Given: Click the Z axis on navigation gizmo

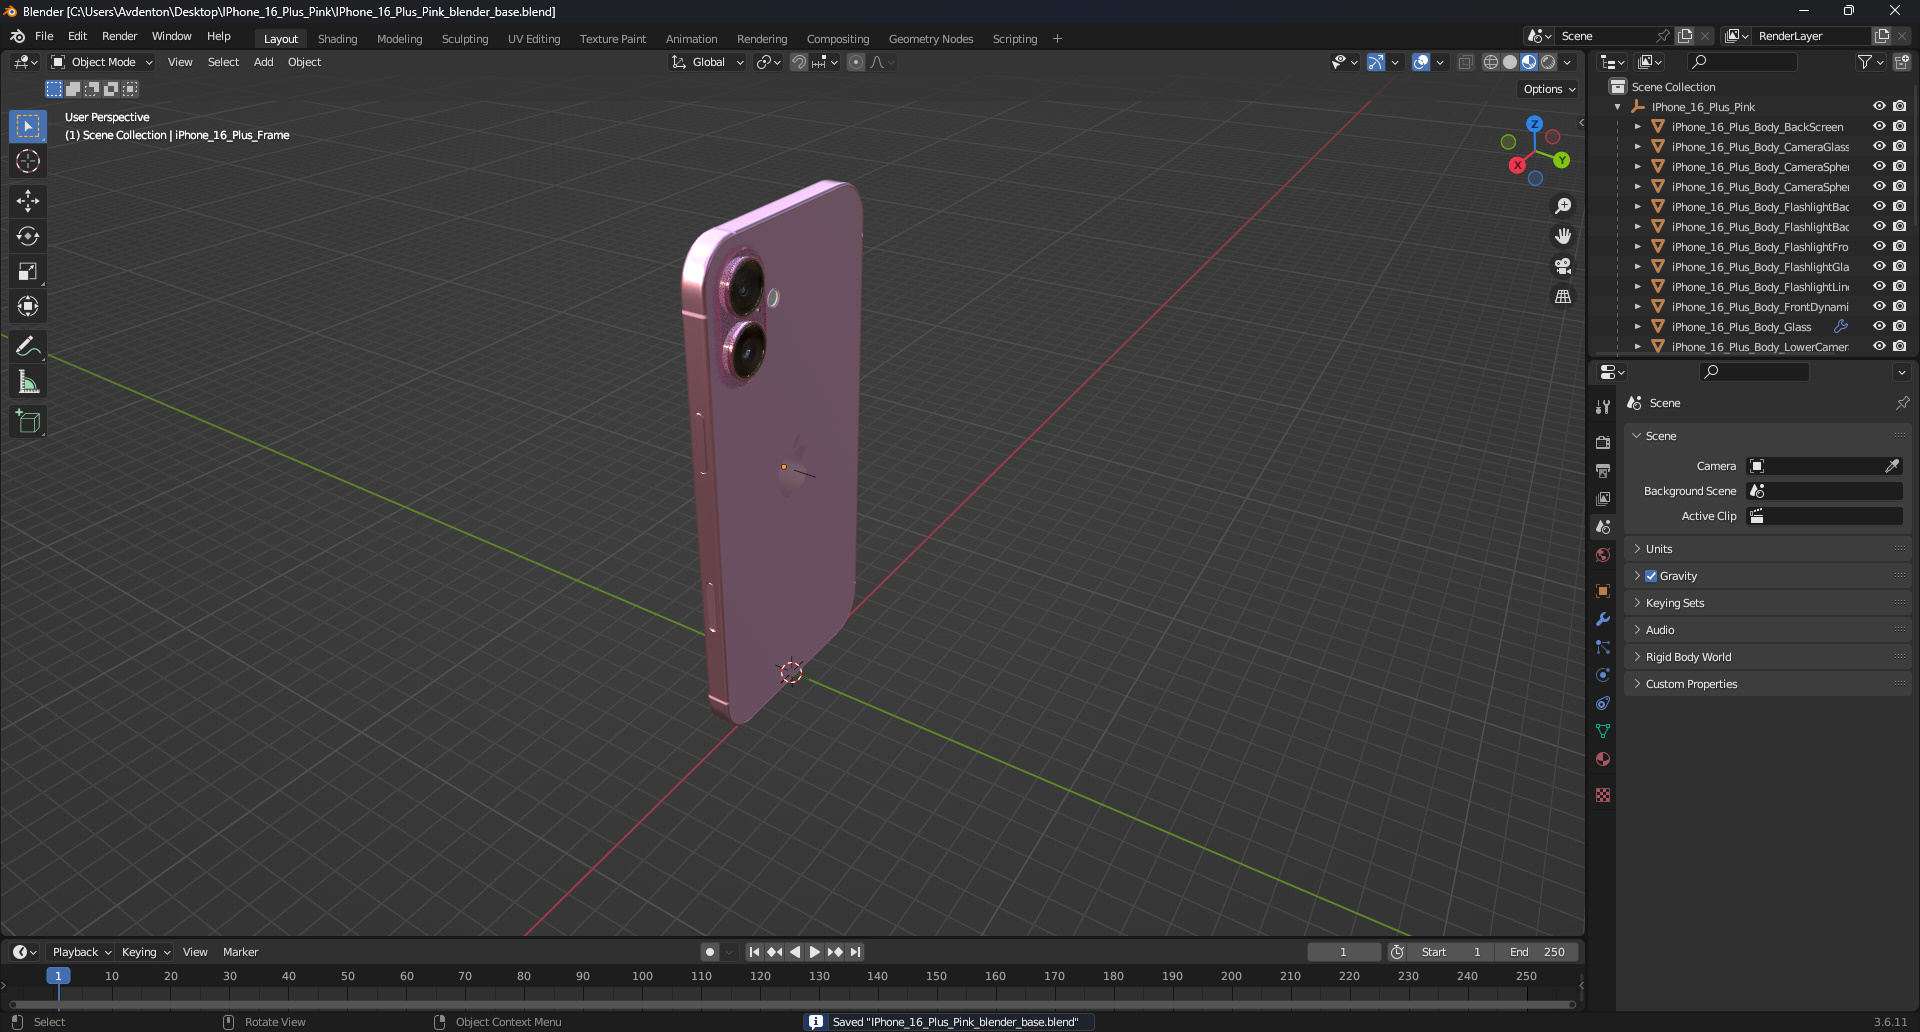Looking at the screenshot, I should tap(1534, 124).
